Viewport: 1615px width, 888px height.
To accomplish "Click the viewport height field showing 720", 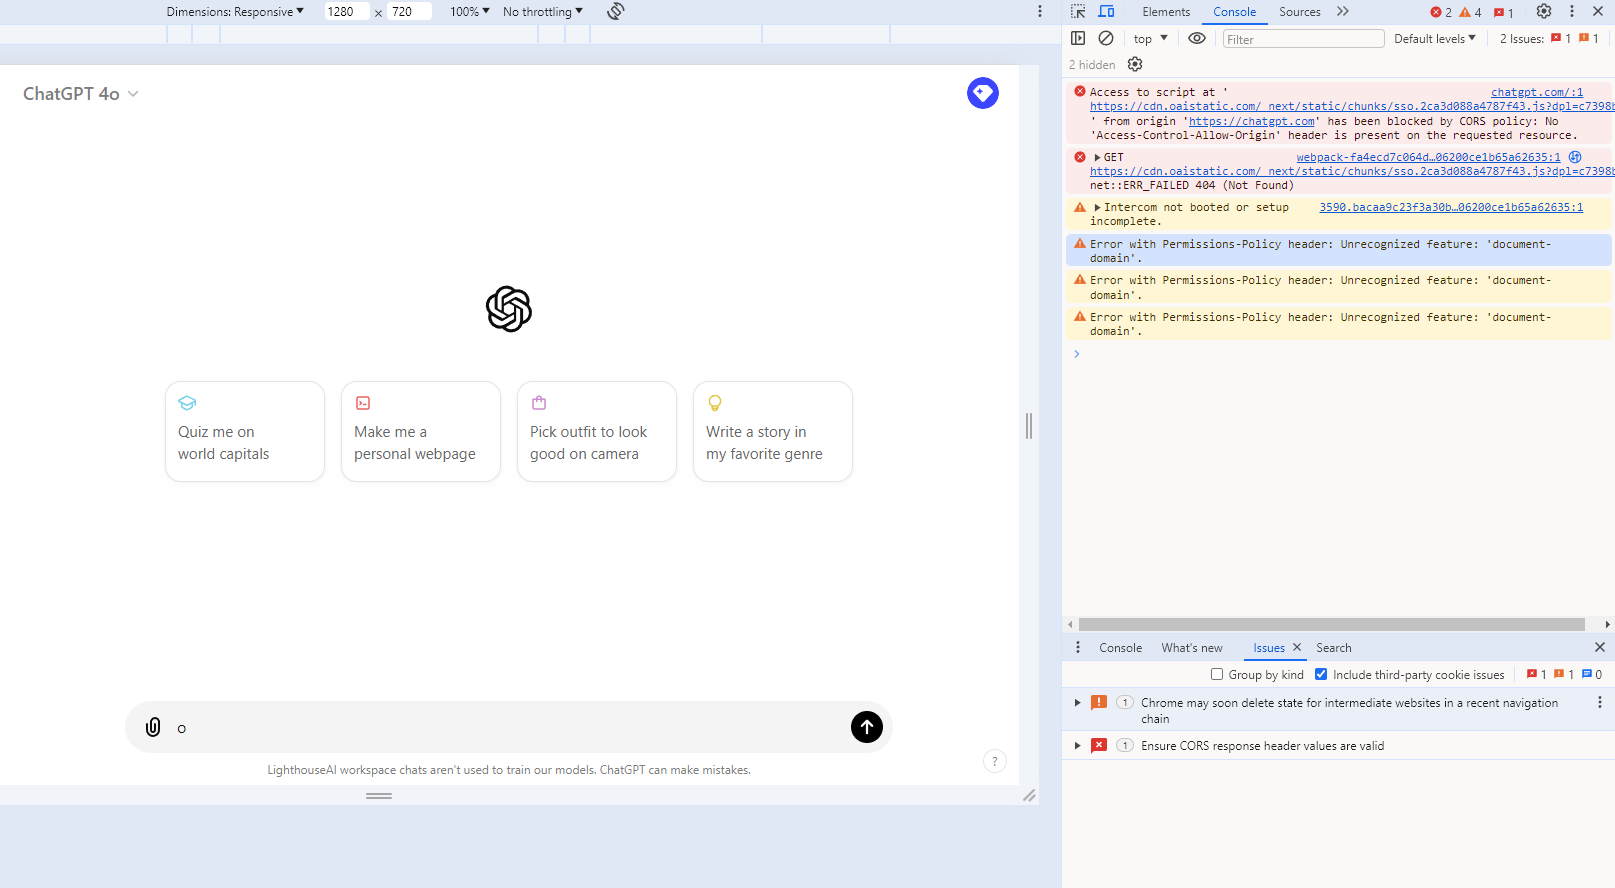I will (x=409, y=11).
